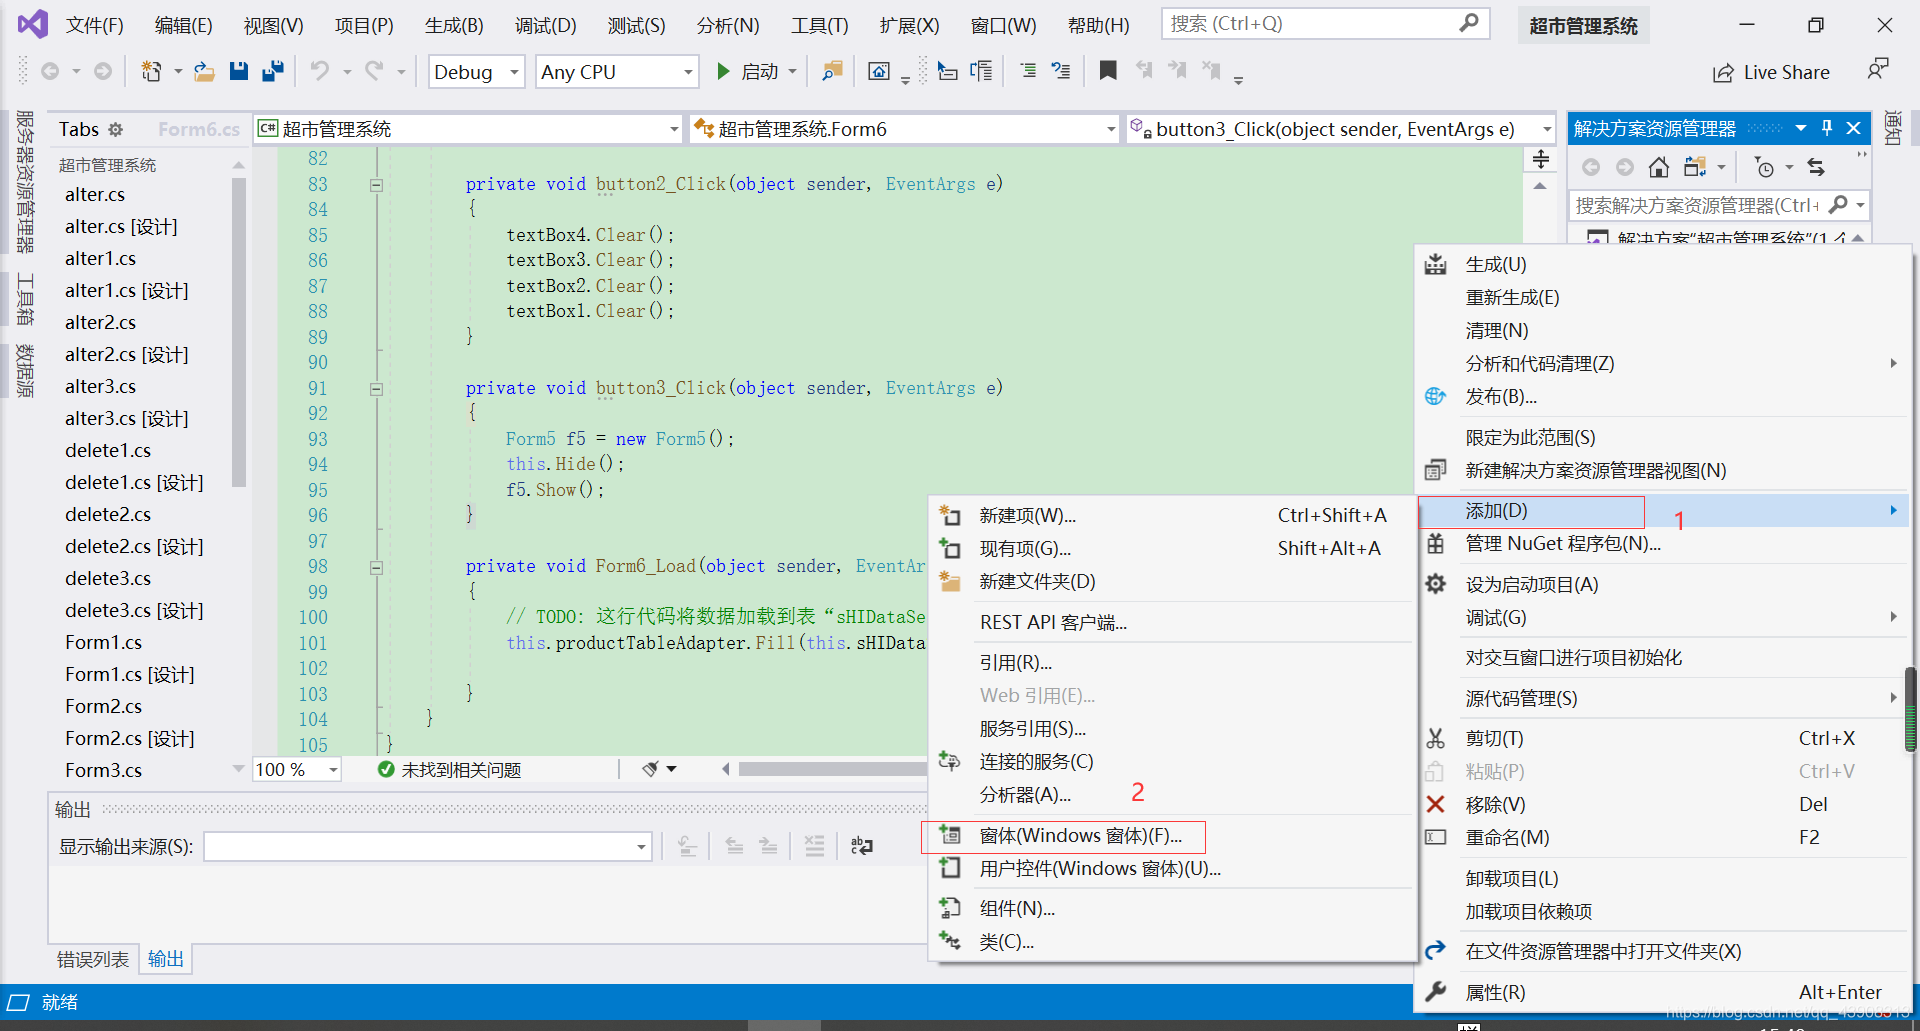Click the feedback icon beside Live Share
This screenshot has width=1920, height=1031.
click(x=1878, y=70)
